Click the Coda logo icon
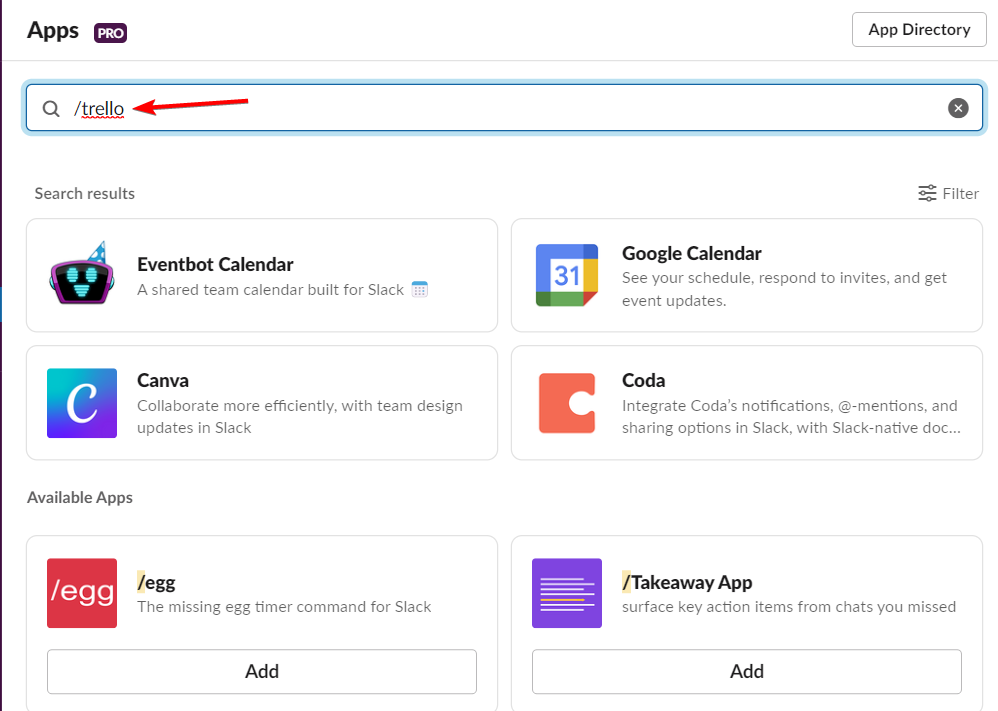 click(x=566, y=403)
